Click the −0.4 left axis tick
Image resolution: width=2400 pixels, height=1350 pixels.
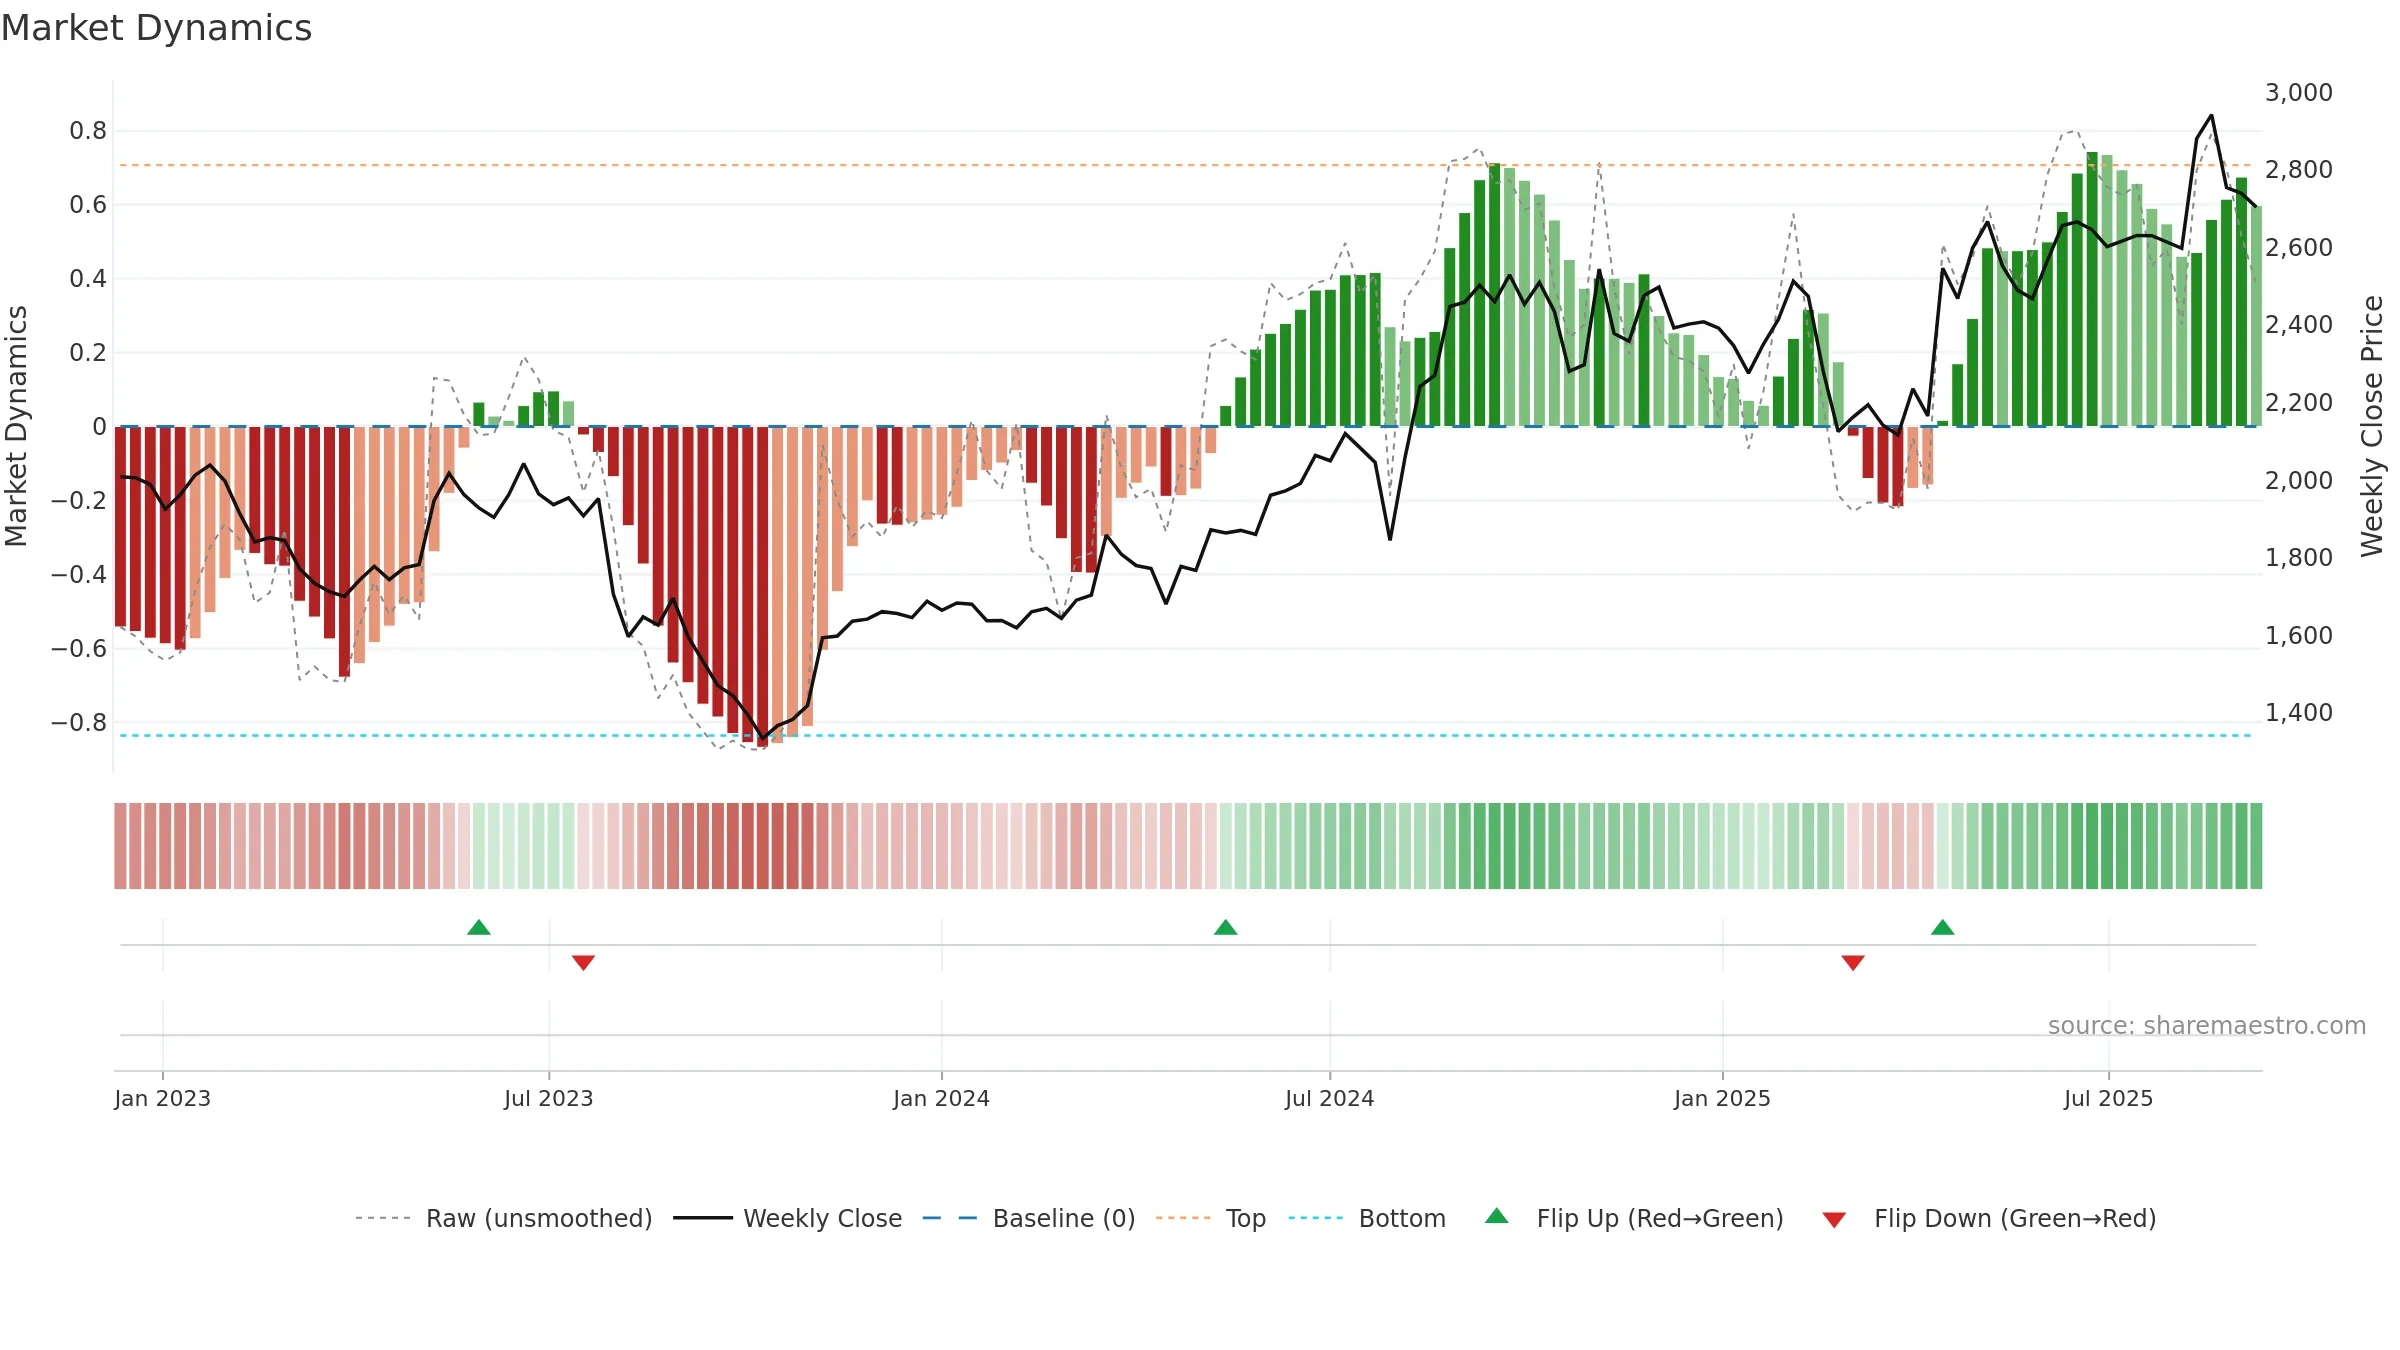pos(79,574)
